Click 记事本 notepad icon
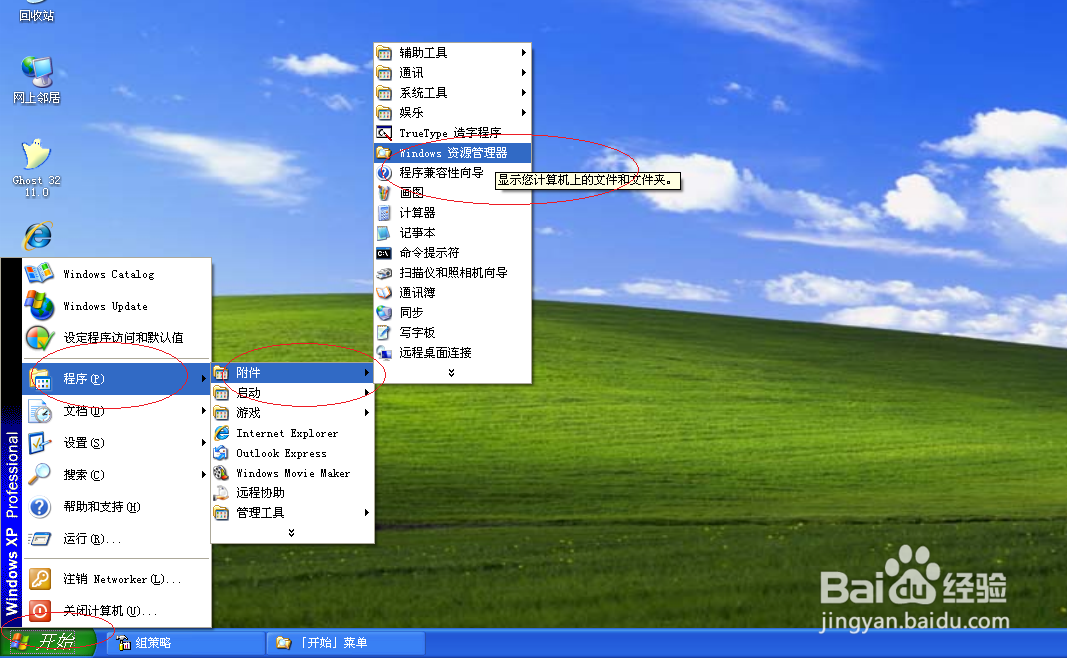 click(x=384, y=233)
